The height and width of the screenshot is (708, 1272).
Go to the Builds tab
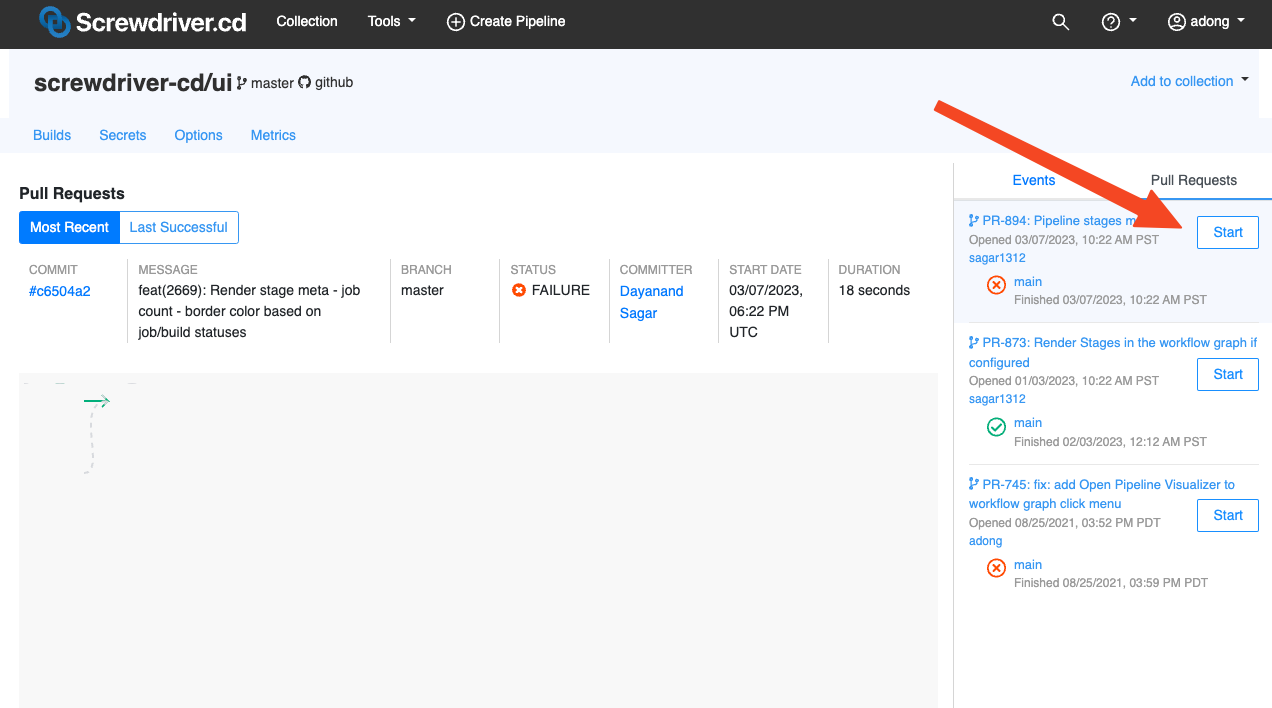(52, 135)
